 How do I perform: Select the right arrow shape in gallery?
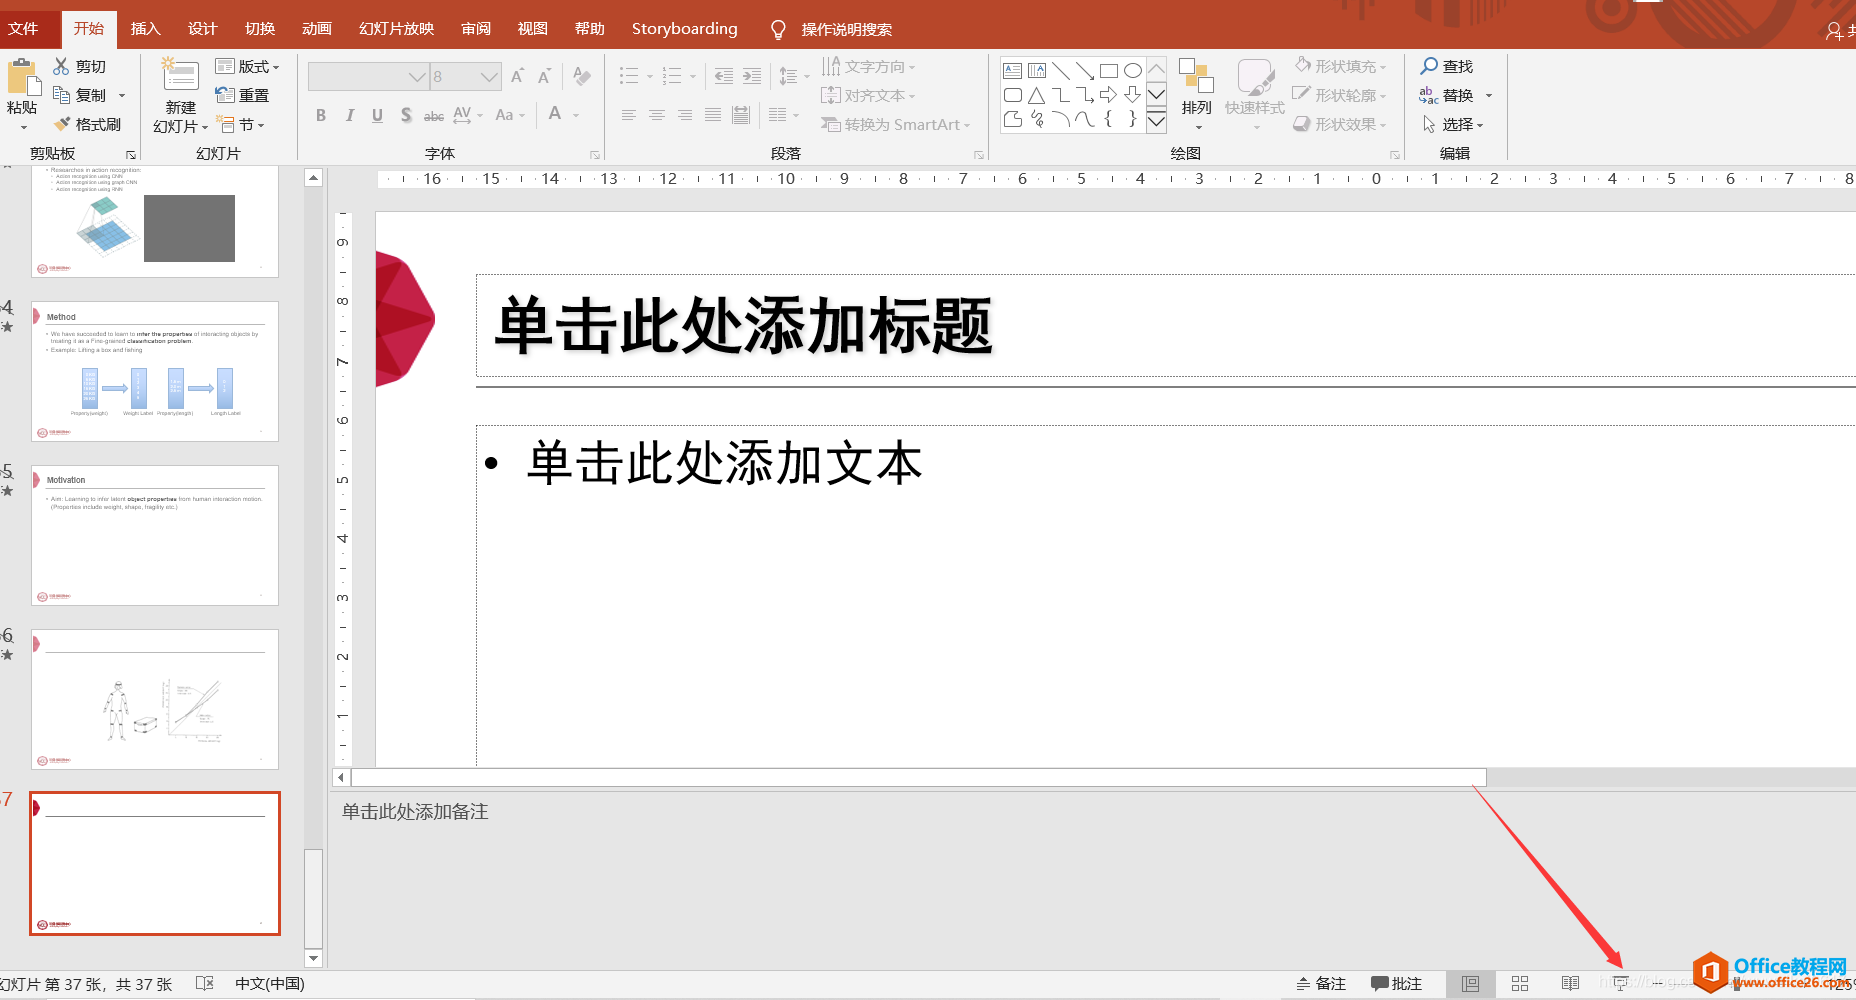[1108, 95]
